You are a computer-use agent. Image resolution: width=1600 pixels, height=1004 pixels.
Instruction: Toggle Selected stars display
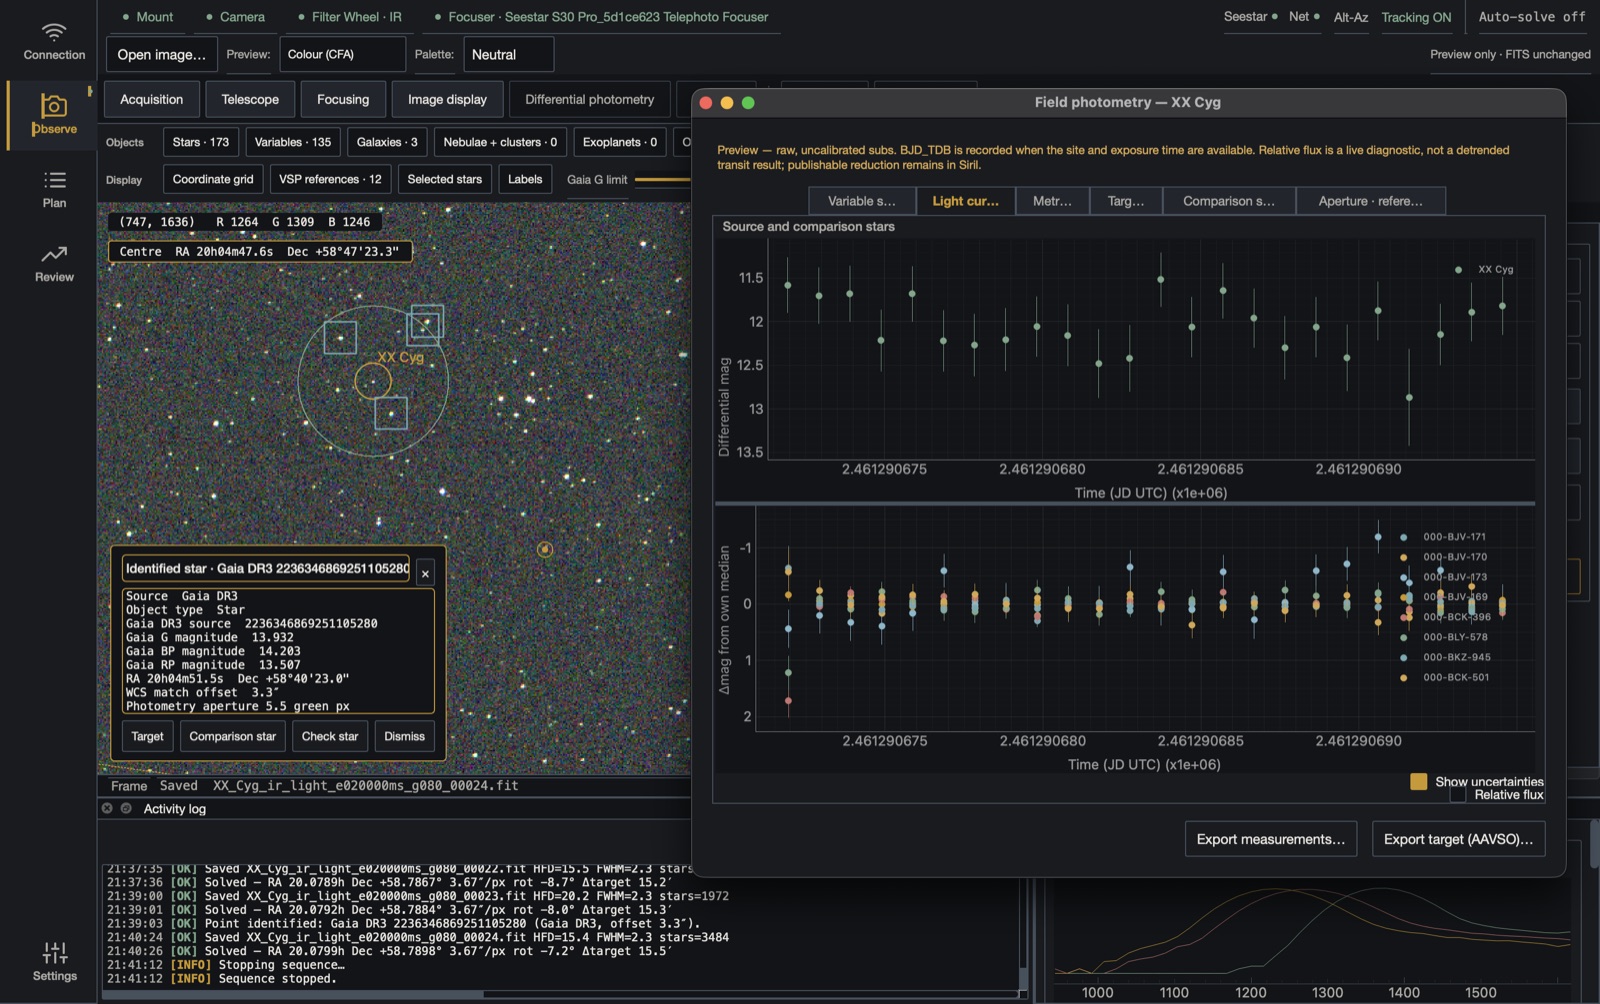click(x=445, y=179)
